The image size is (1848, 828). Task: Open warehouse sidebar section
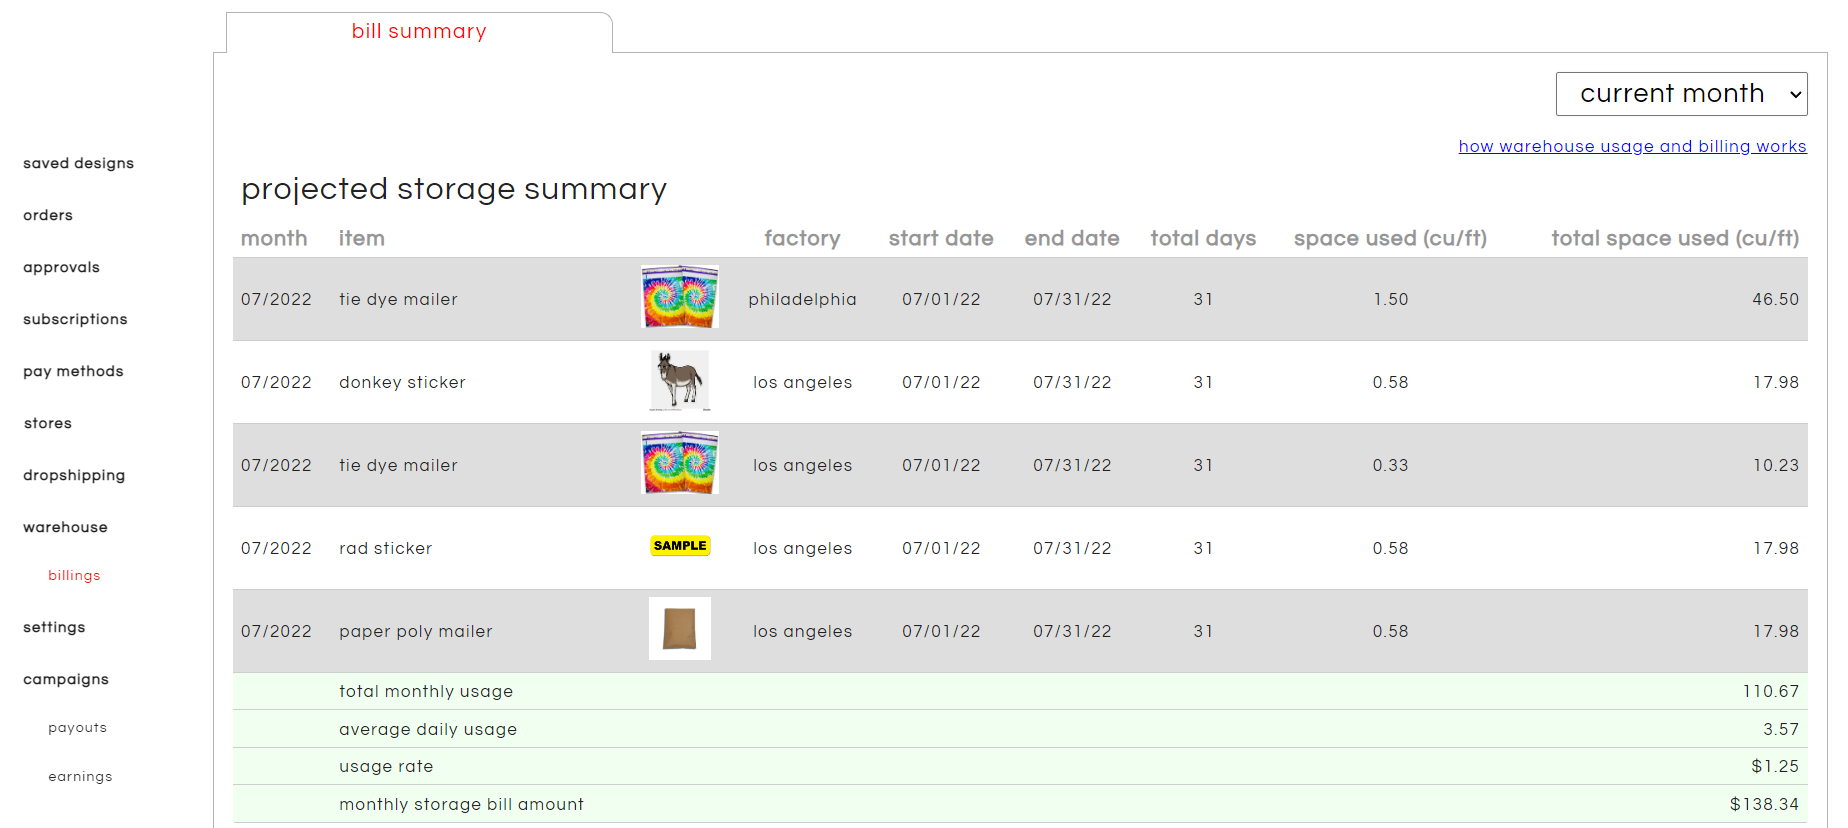[65, 527]
